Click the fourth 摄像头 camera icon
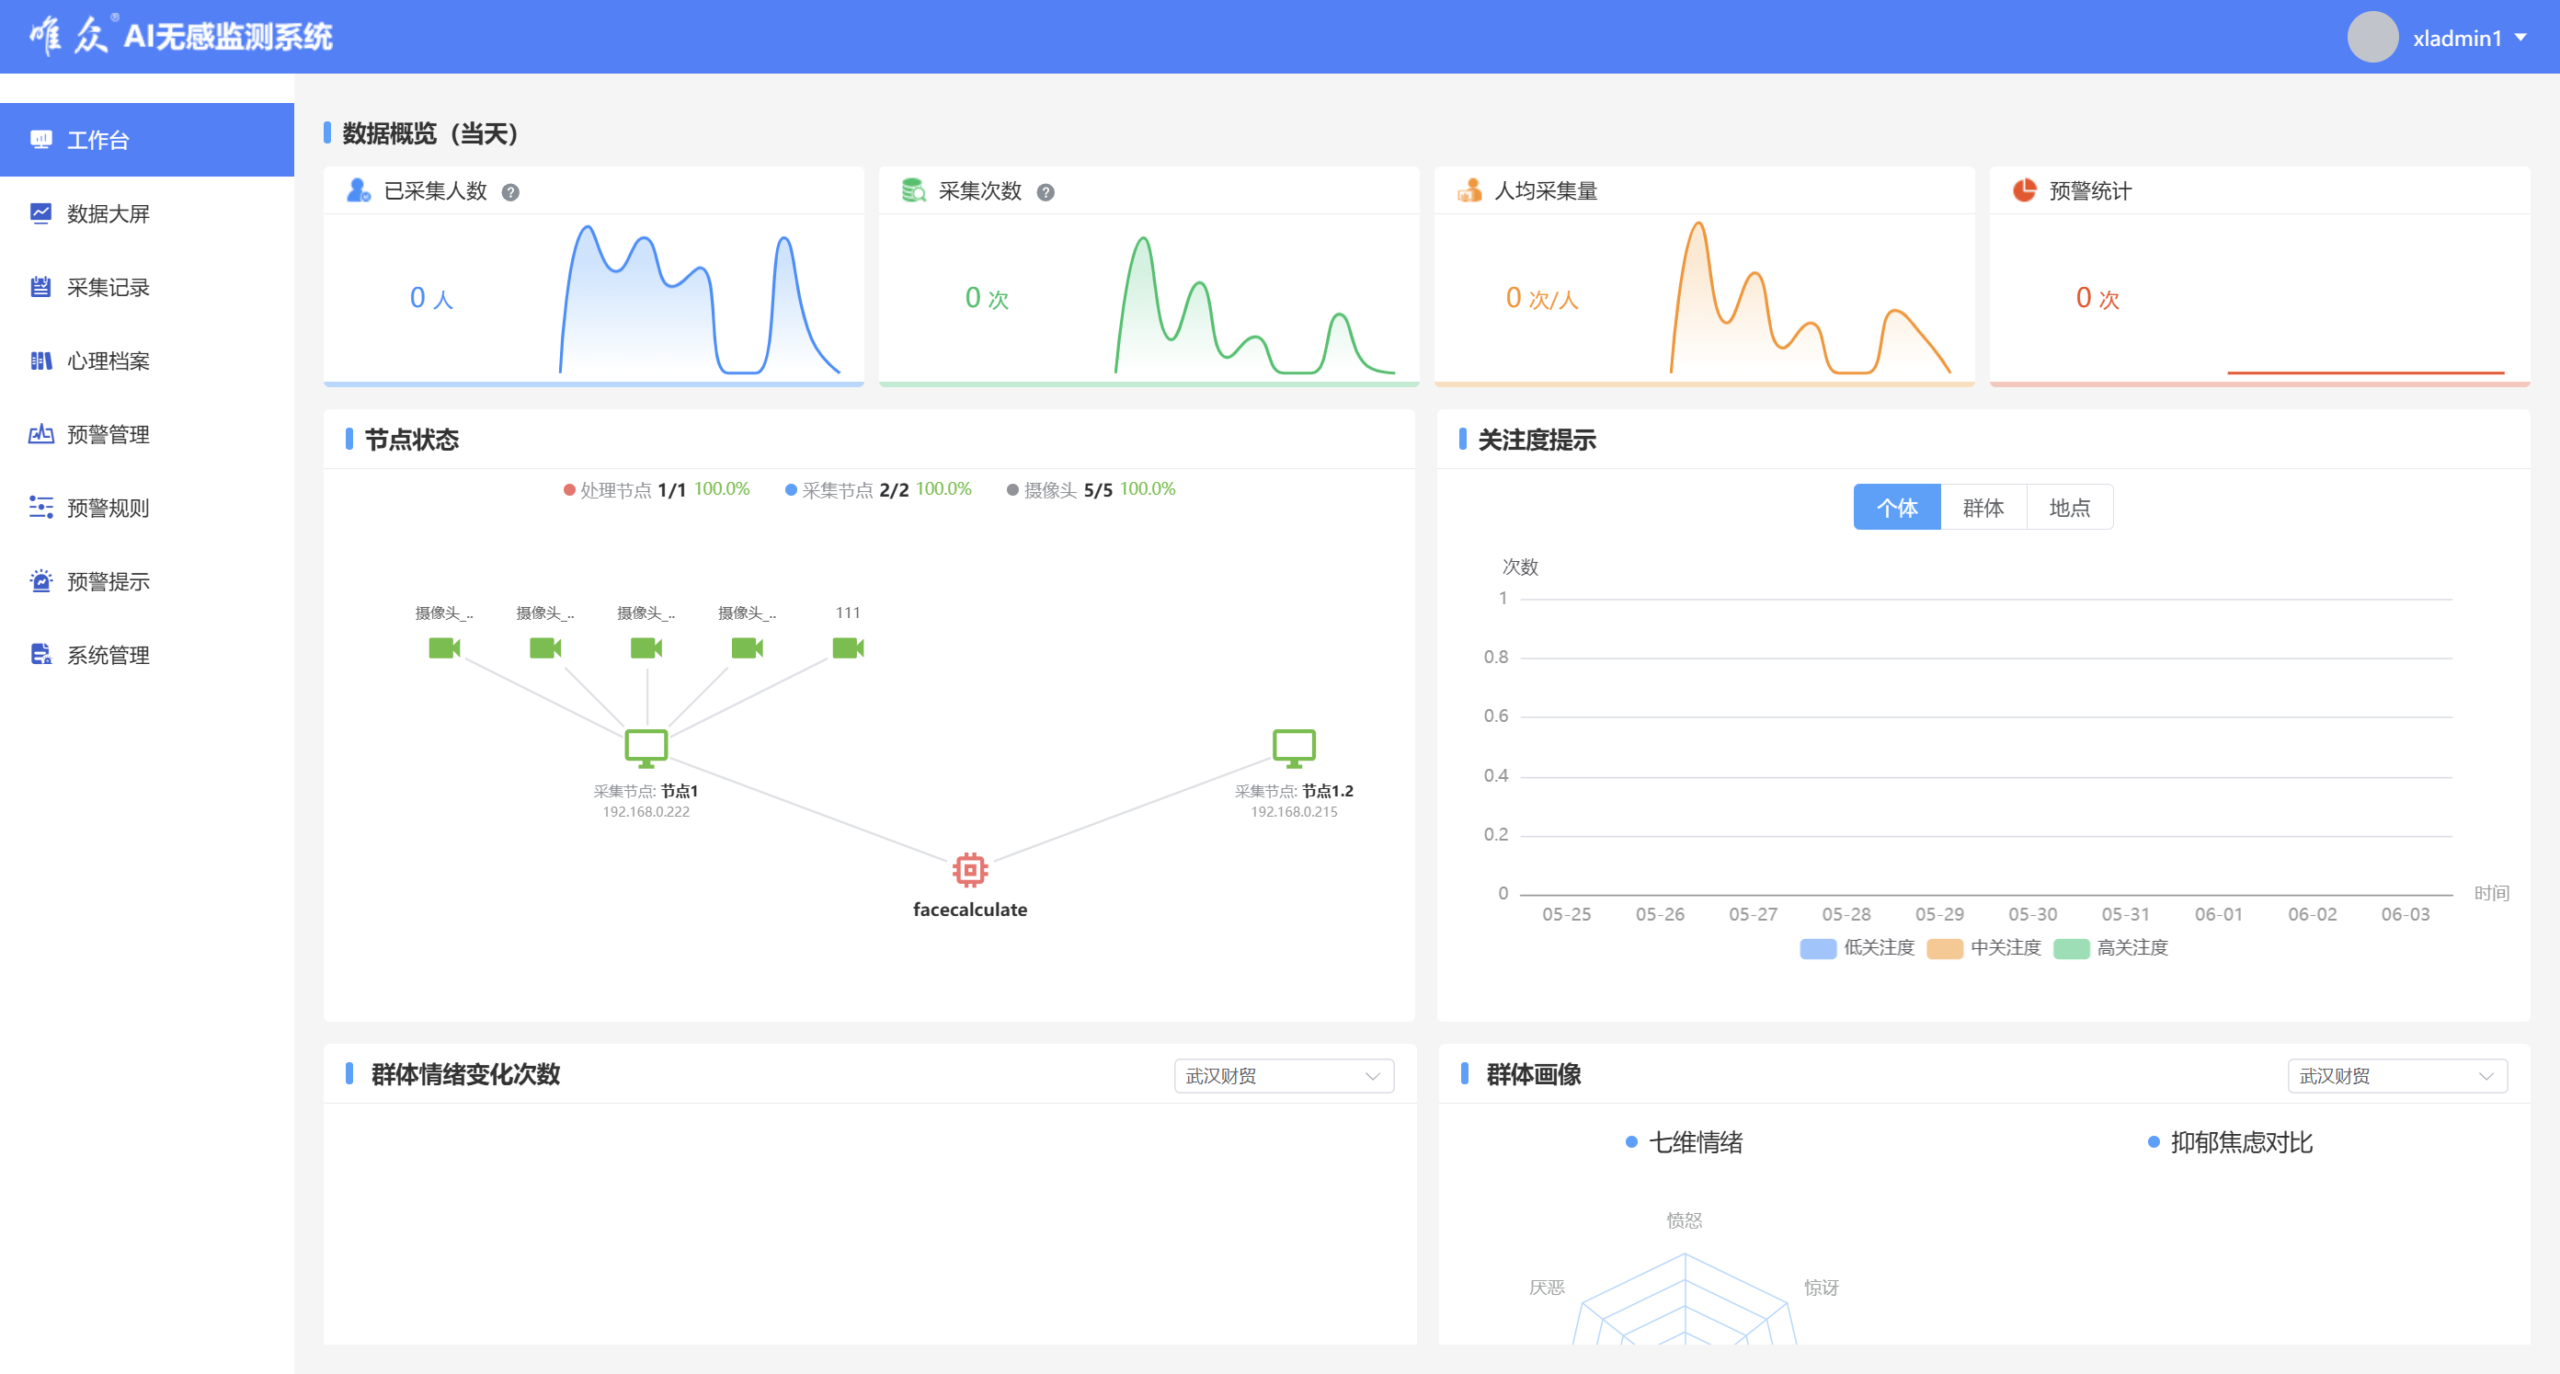The image size is (2560, 1374). click(747, 648)
